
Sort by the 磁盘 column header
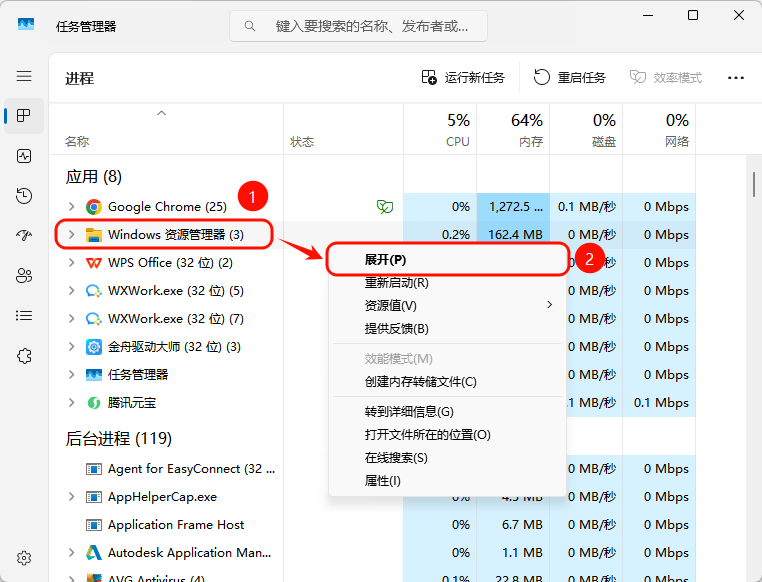point(586,129)
